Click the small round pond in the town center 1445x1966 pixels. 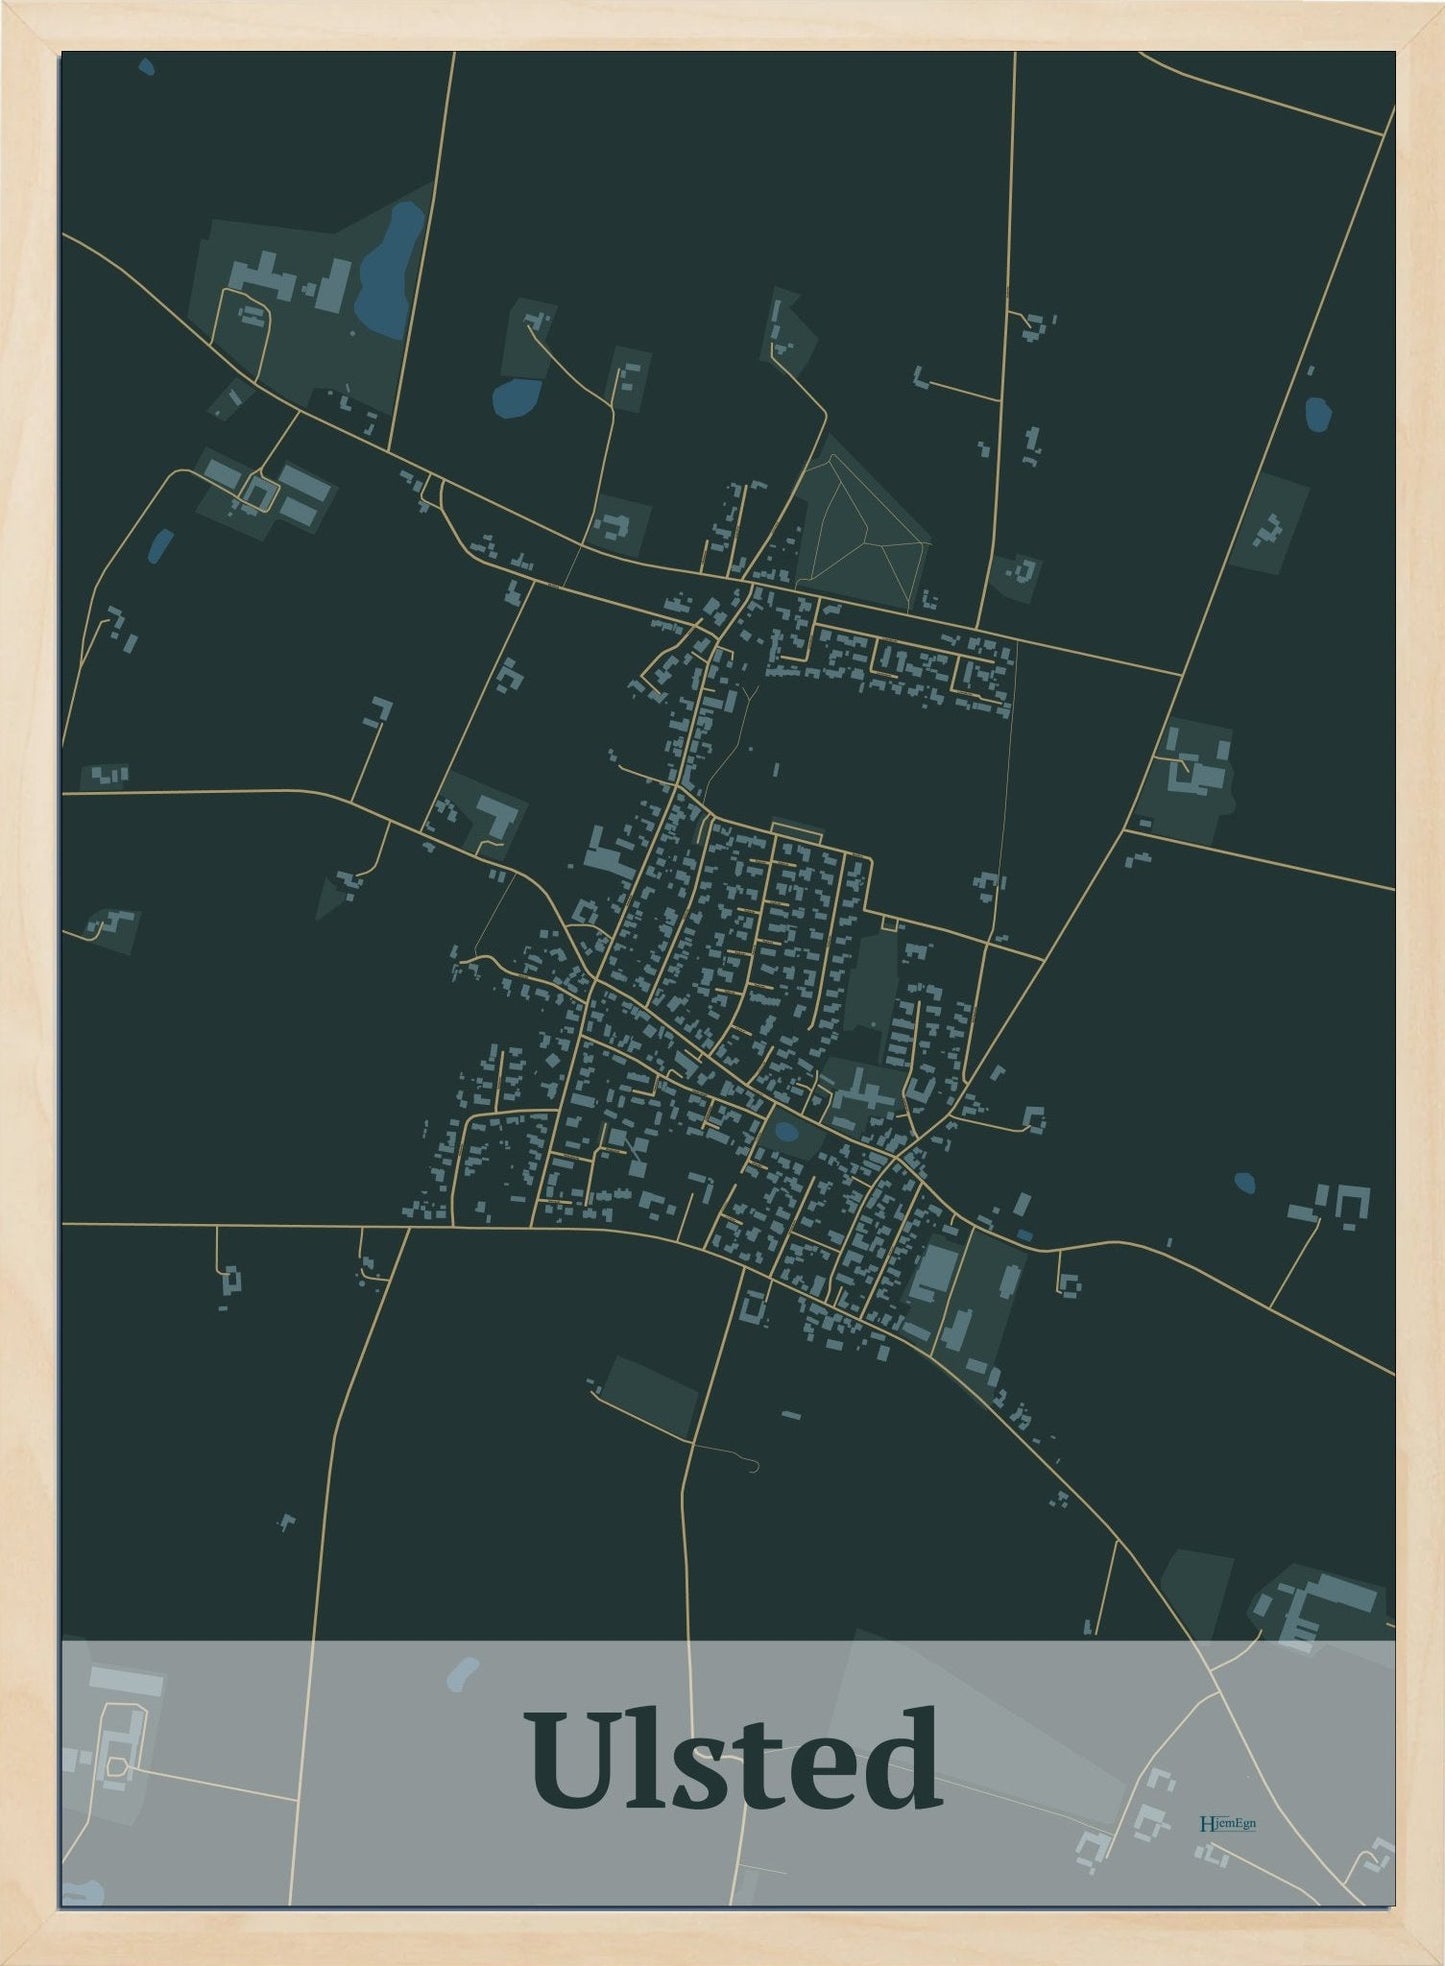pos(786,1133)
